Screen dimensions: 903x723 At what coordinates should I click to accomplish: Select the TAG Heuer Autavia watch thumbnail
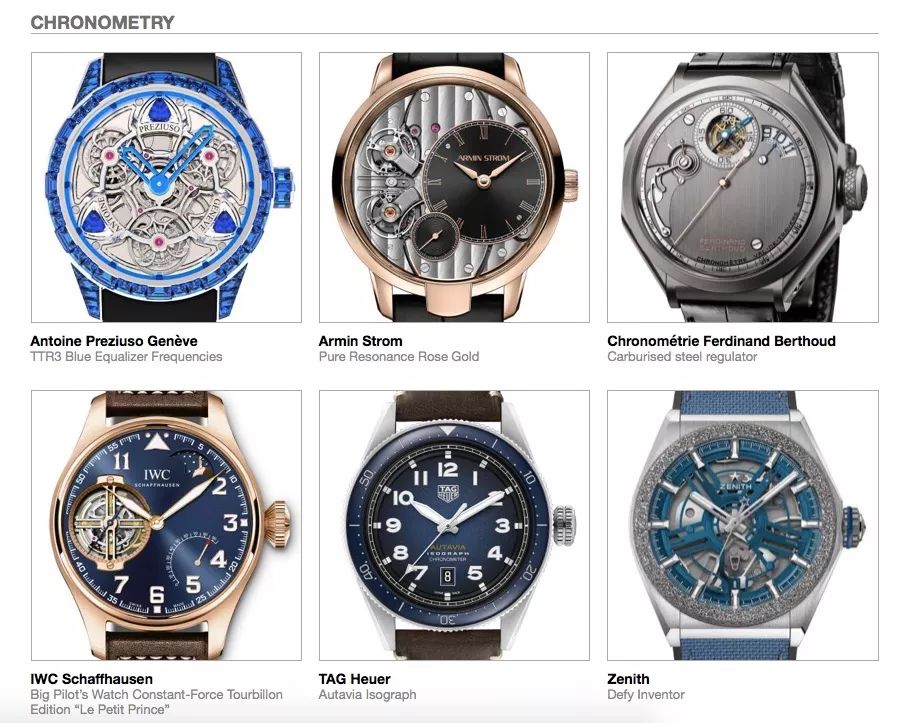tap(454, 525)
